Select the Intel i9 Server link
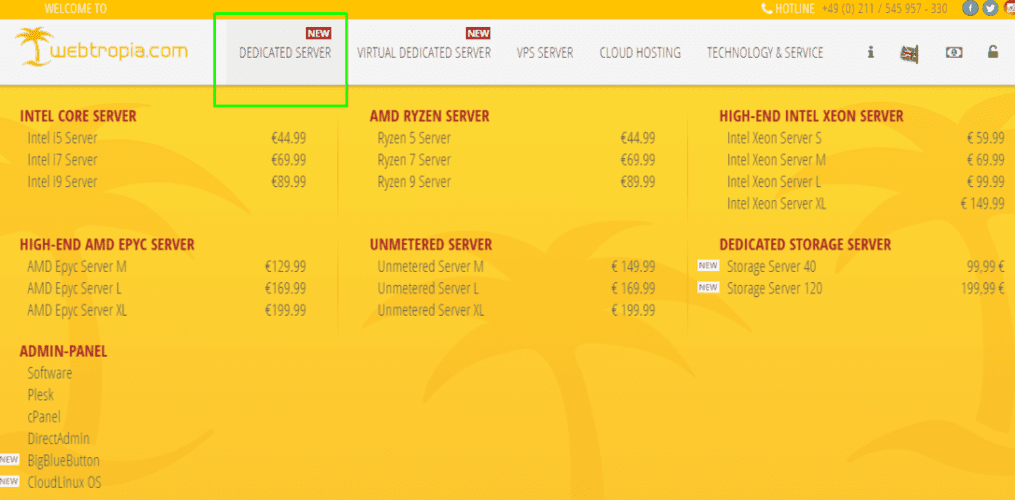 point(62,182)
